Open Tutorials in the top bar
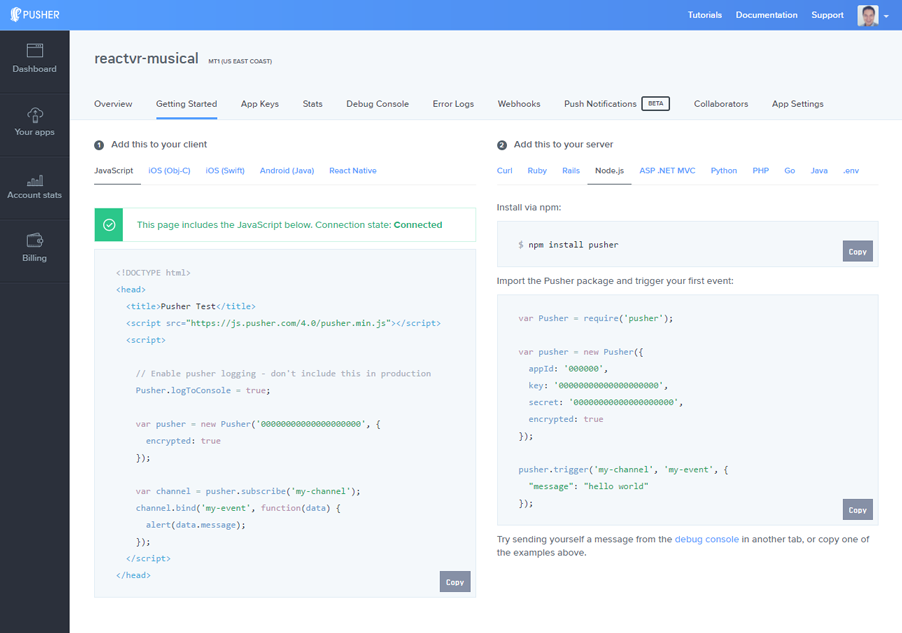This screenshot has height=633, width=902. pos(705,15)
